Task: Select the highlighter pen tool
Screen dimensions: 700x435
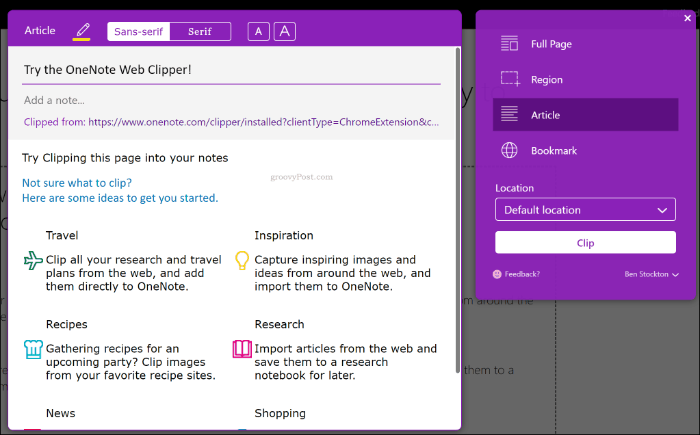Action: (82, 31)
